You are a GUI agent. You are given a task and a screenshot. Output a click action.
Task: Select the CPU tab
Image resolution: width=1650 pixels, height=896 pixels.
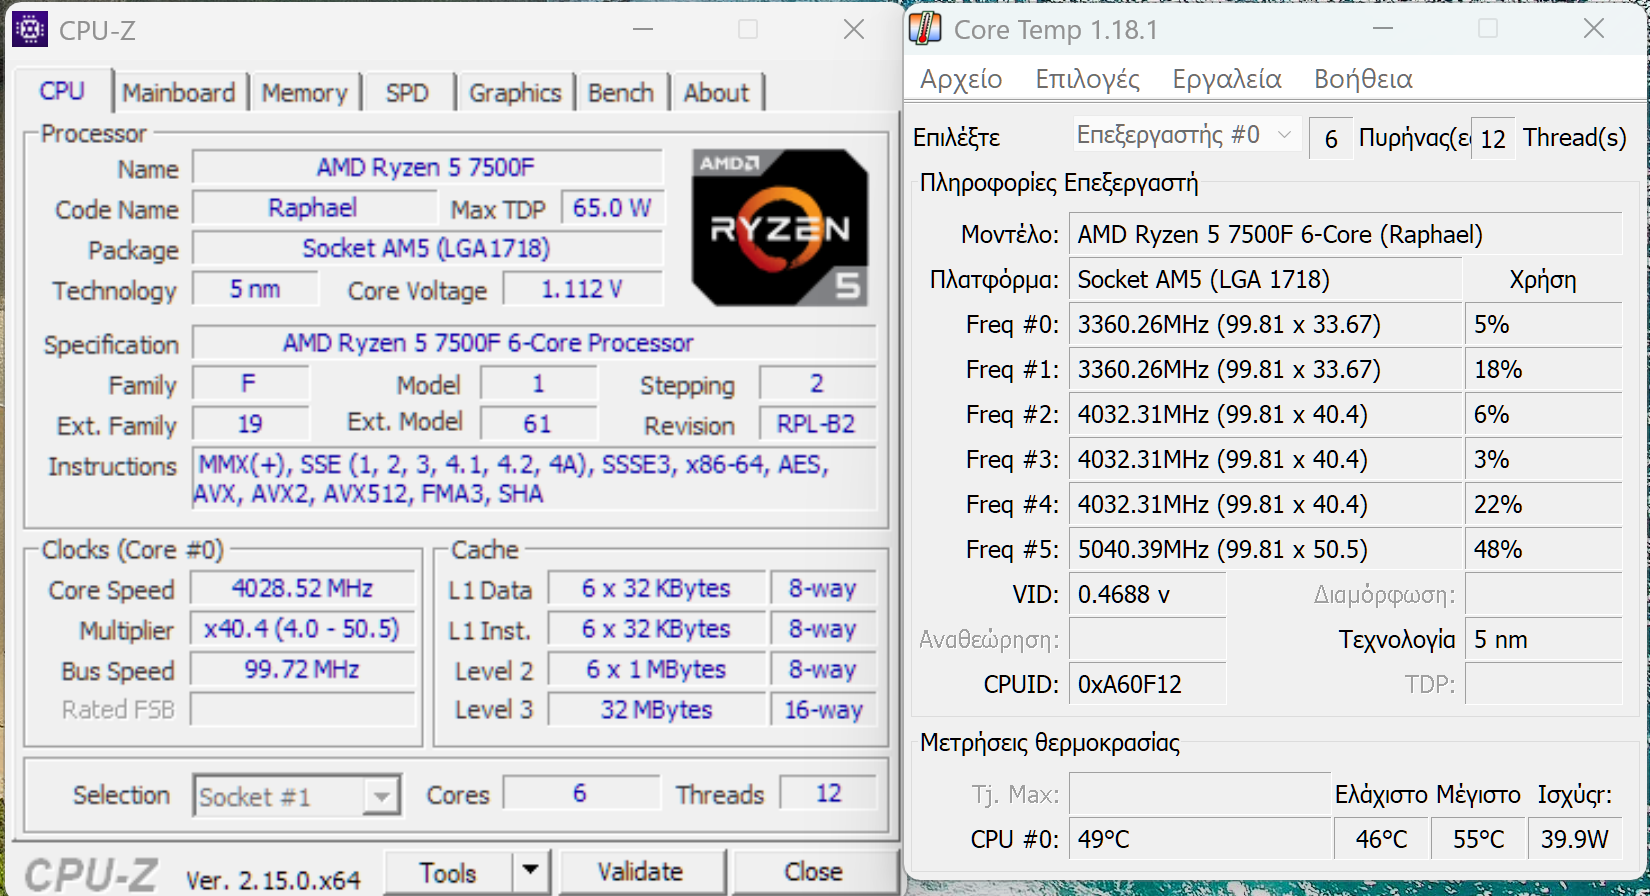pyautogui.click(x=62, y=91)
